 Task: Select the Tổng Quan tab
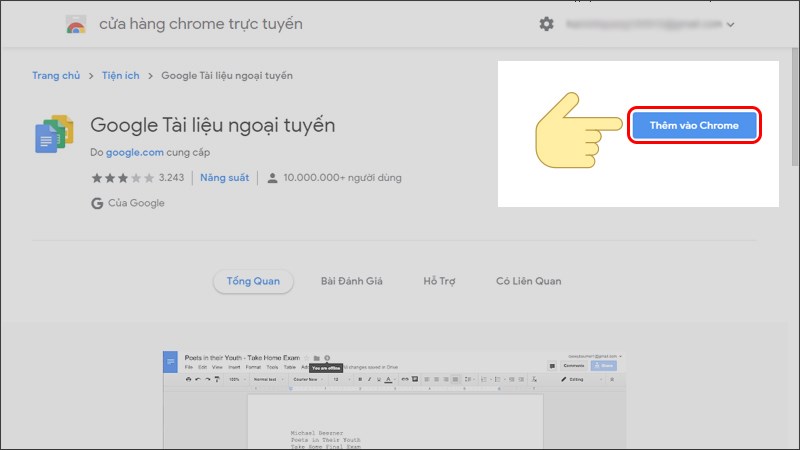[253, 281]
